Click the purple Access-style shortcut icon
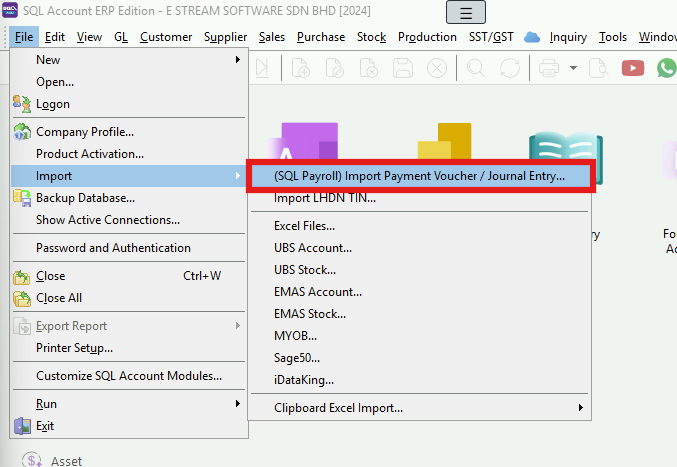Viewport: 677px width, 467px height. click(304, 141)
